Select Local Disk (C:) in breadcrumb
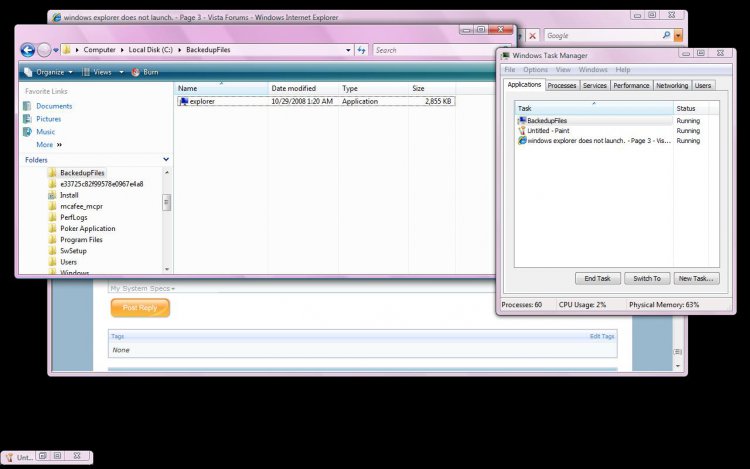The height and width of the screenshot is (469, 750). tap(150, 50)
